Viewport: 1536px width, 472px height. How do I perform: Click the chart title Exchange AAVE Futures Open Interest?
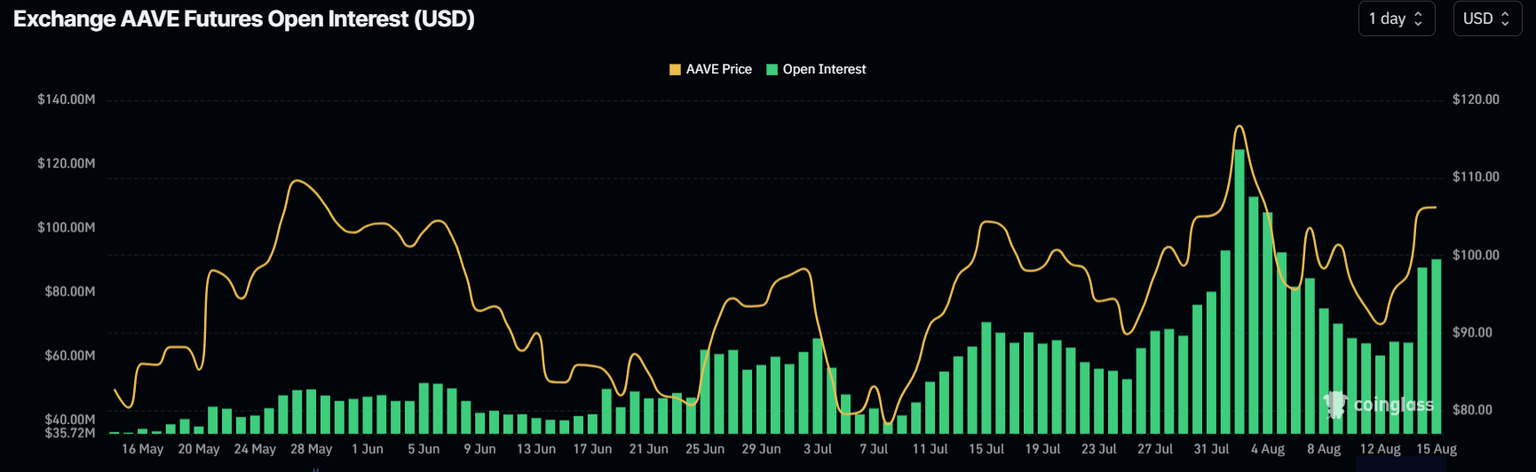243,19
